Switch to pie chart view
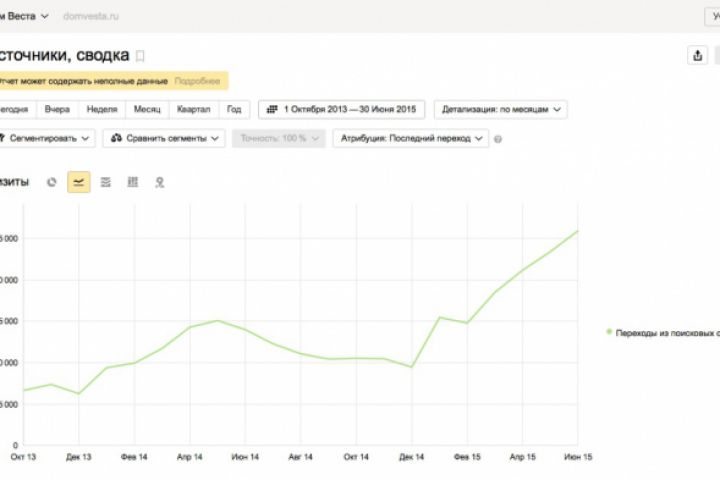720x480 pixels. [52, 182]
